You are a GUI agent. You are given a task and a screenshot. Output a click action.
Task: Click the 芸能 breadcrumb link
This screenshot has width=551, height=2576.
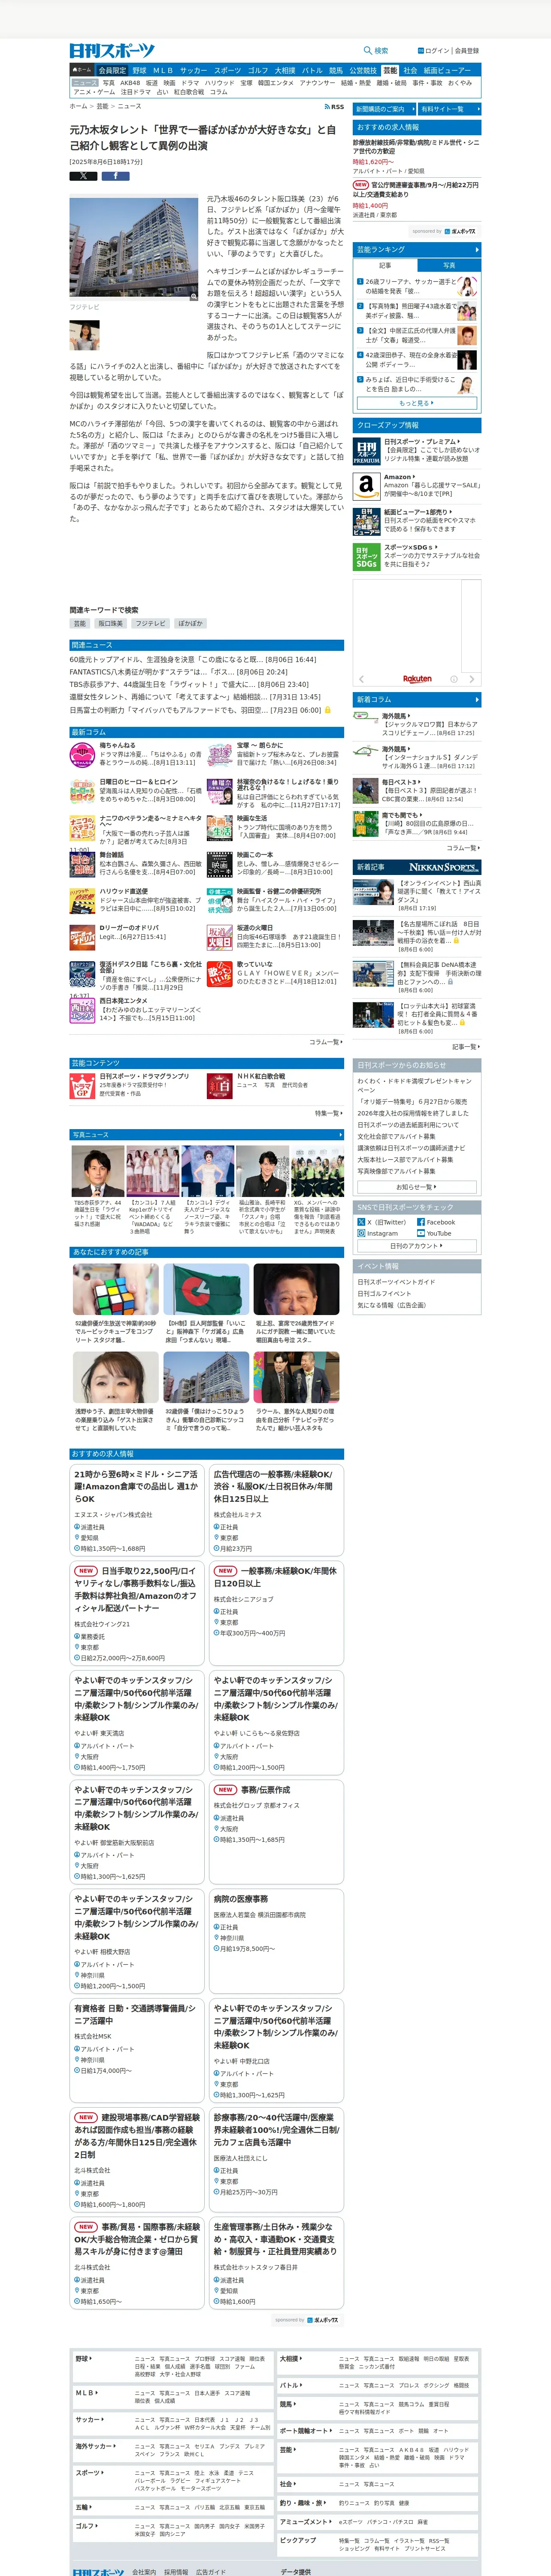click(102, 106)
